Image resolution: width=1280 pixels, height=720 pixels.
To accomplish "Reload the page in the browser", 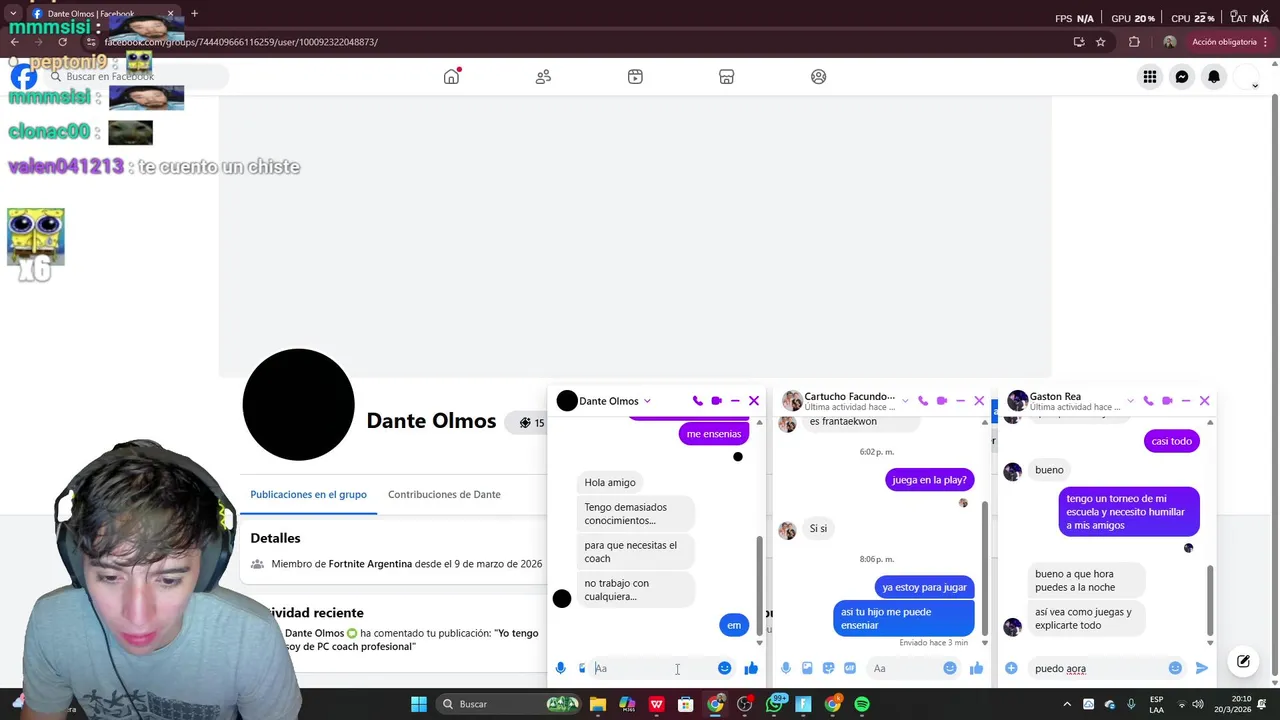I will point(63,42).
